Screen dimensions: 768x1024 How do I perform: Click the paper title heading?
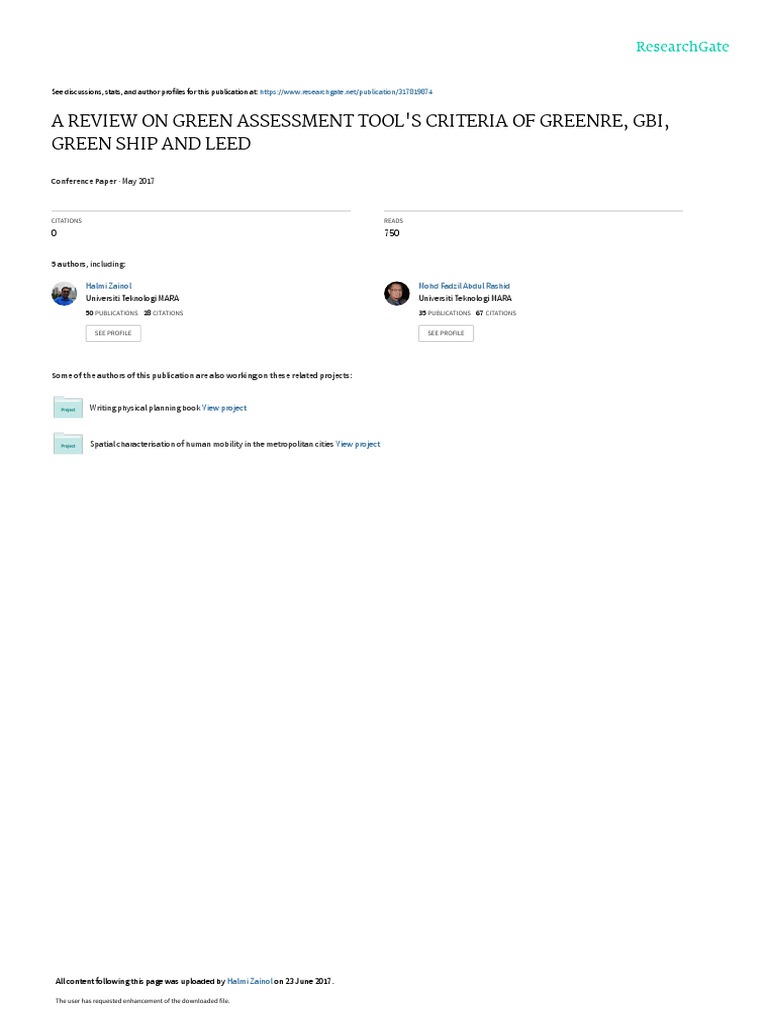[x=360, y=132]
